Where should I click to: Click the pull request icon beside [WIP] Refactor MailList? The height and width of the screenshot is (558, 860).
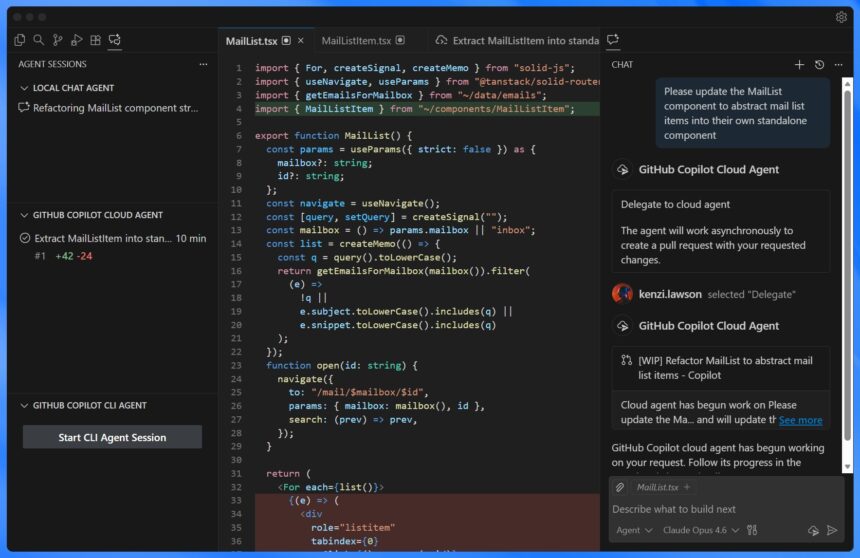pos(626,360)
